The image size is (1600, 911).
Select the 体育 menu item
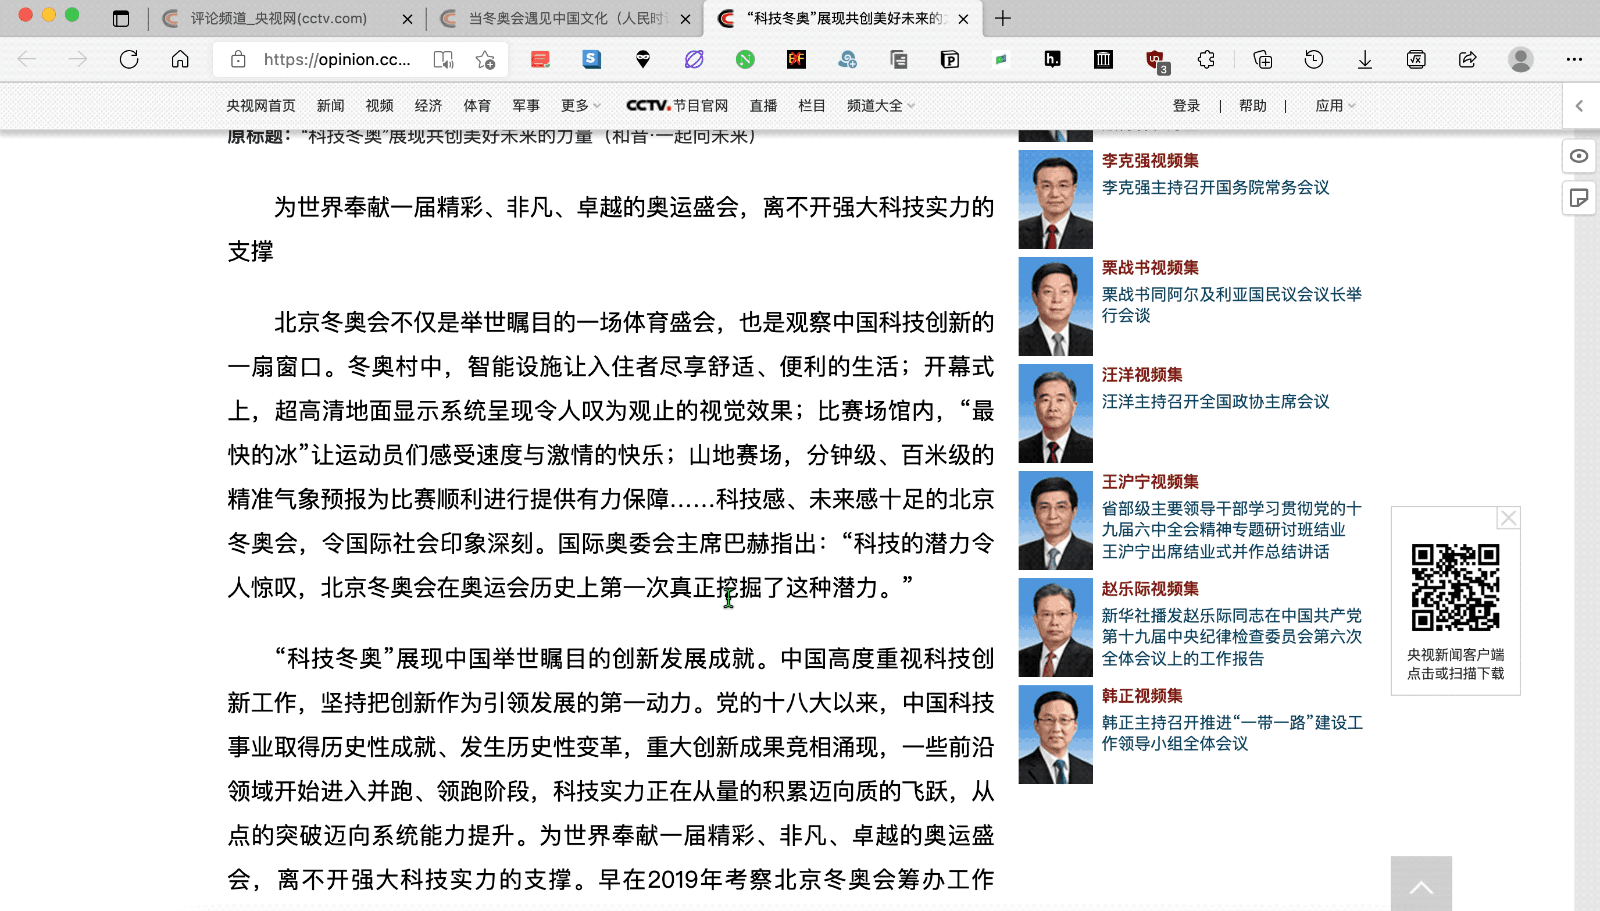tap(477, 105)
